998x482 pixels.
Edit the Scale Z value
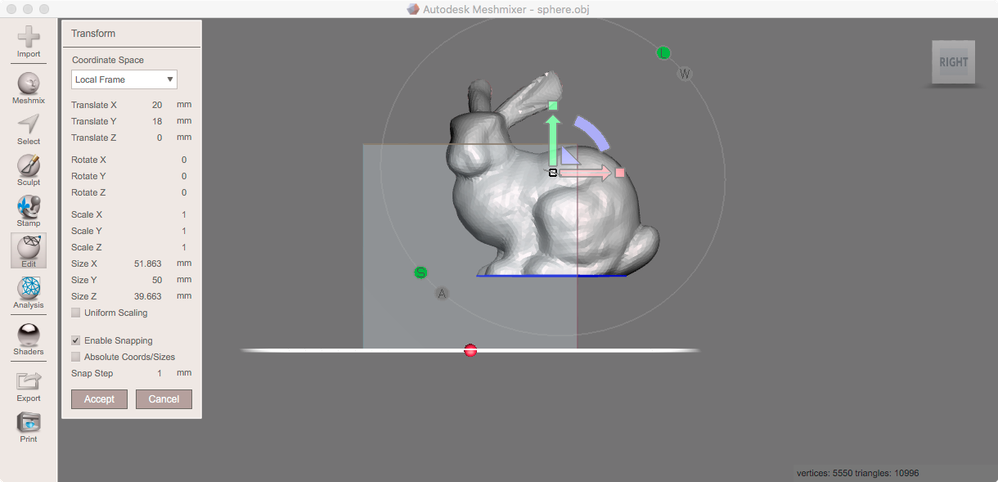(184, 248)
